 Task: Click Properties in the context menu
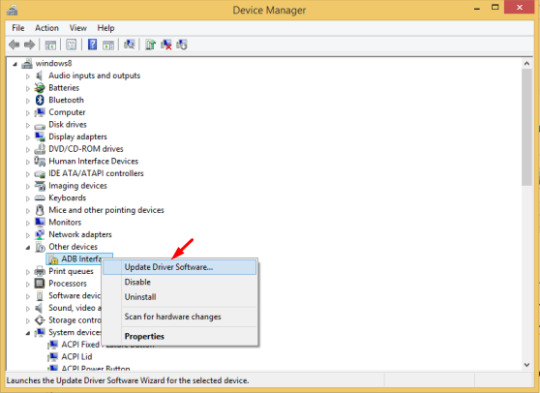144,337
